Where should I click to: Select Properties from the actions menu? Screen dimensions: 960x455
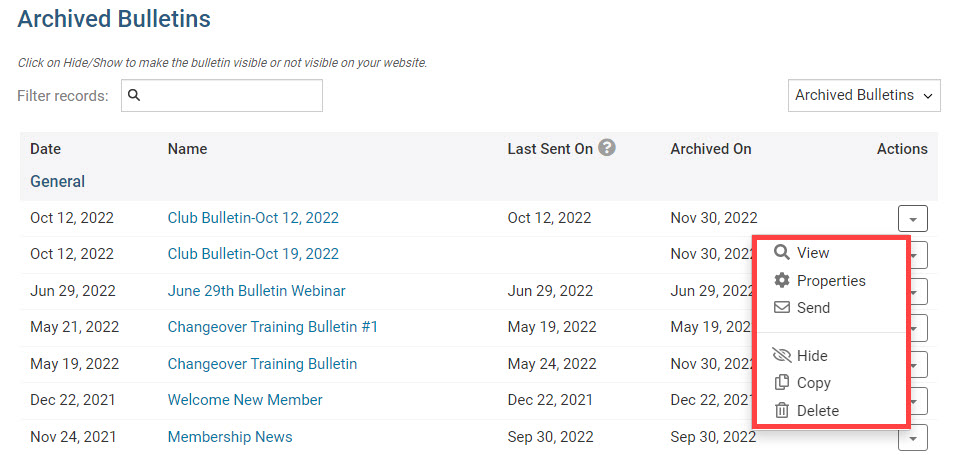tap(831, 281)
